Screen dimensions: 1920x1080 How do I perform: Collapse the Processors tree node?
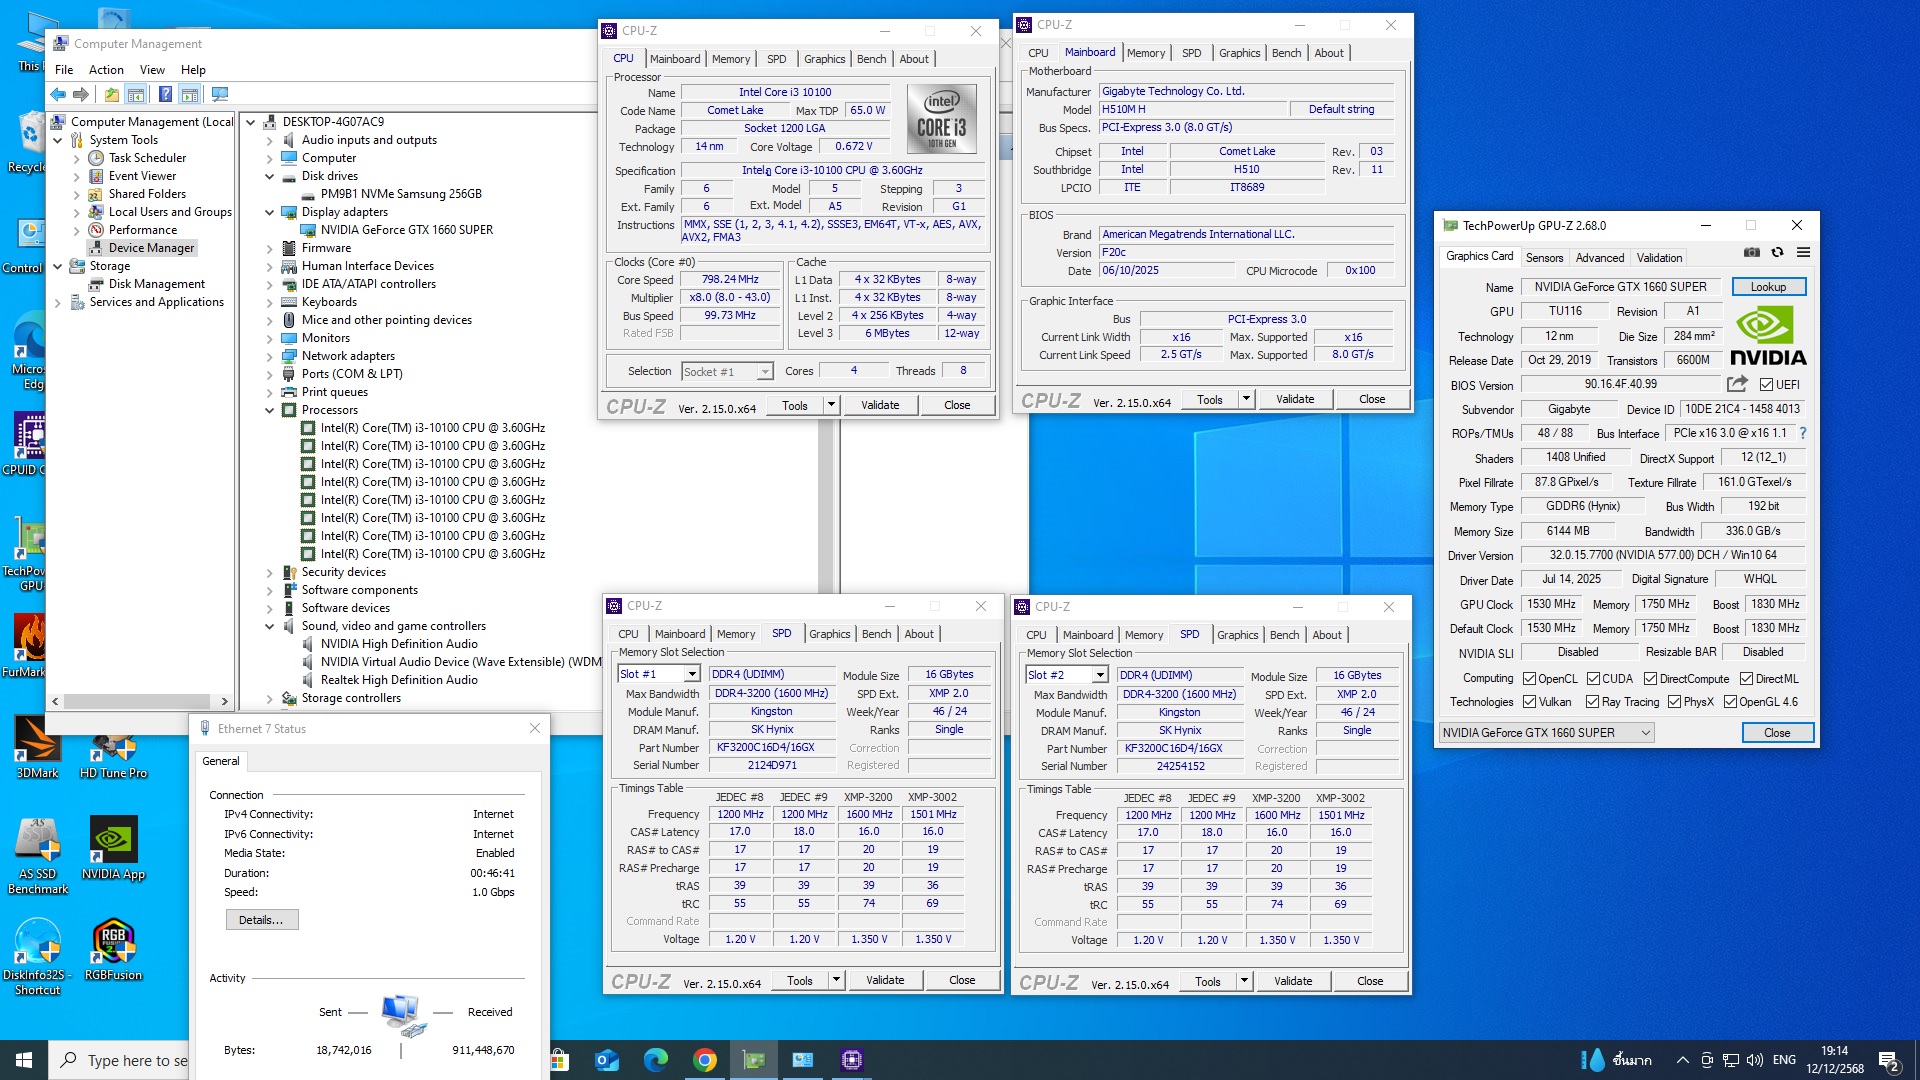click(269, 410)
